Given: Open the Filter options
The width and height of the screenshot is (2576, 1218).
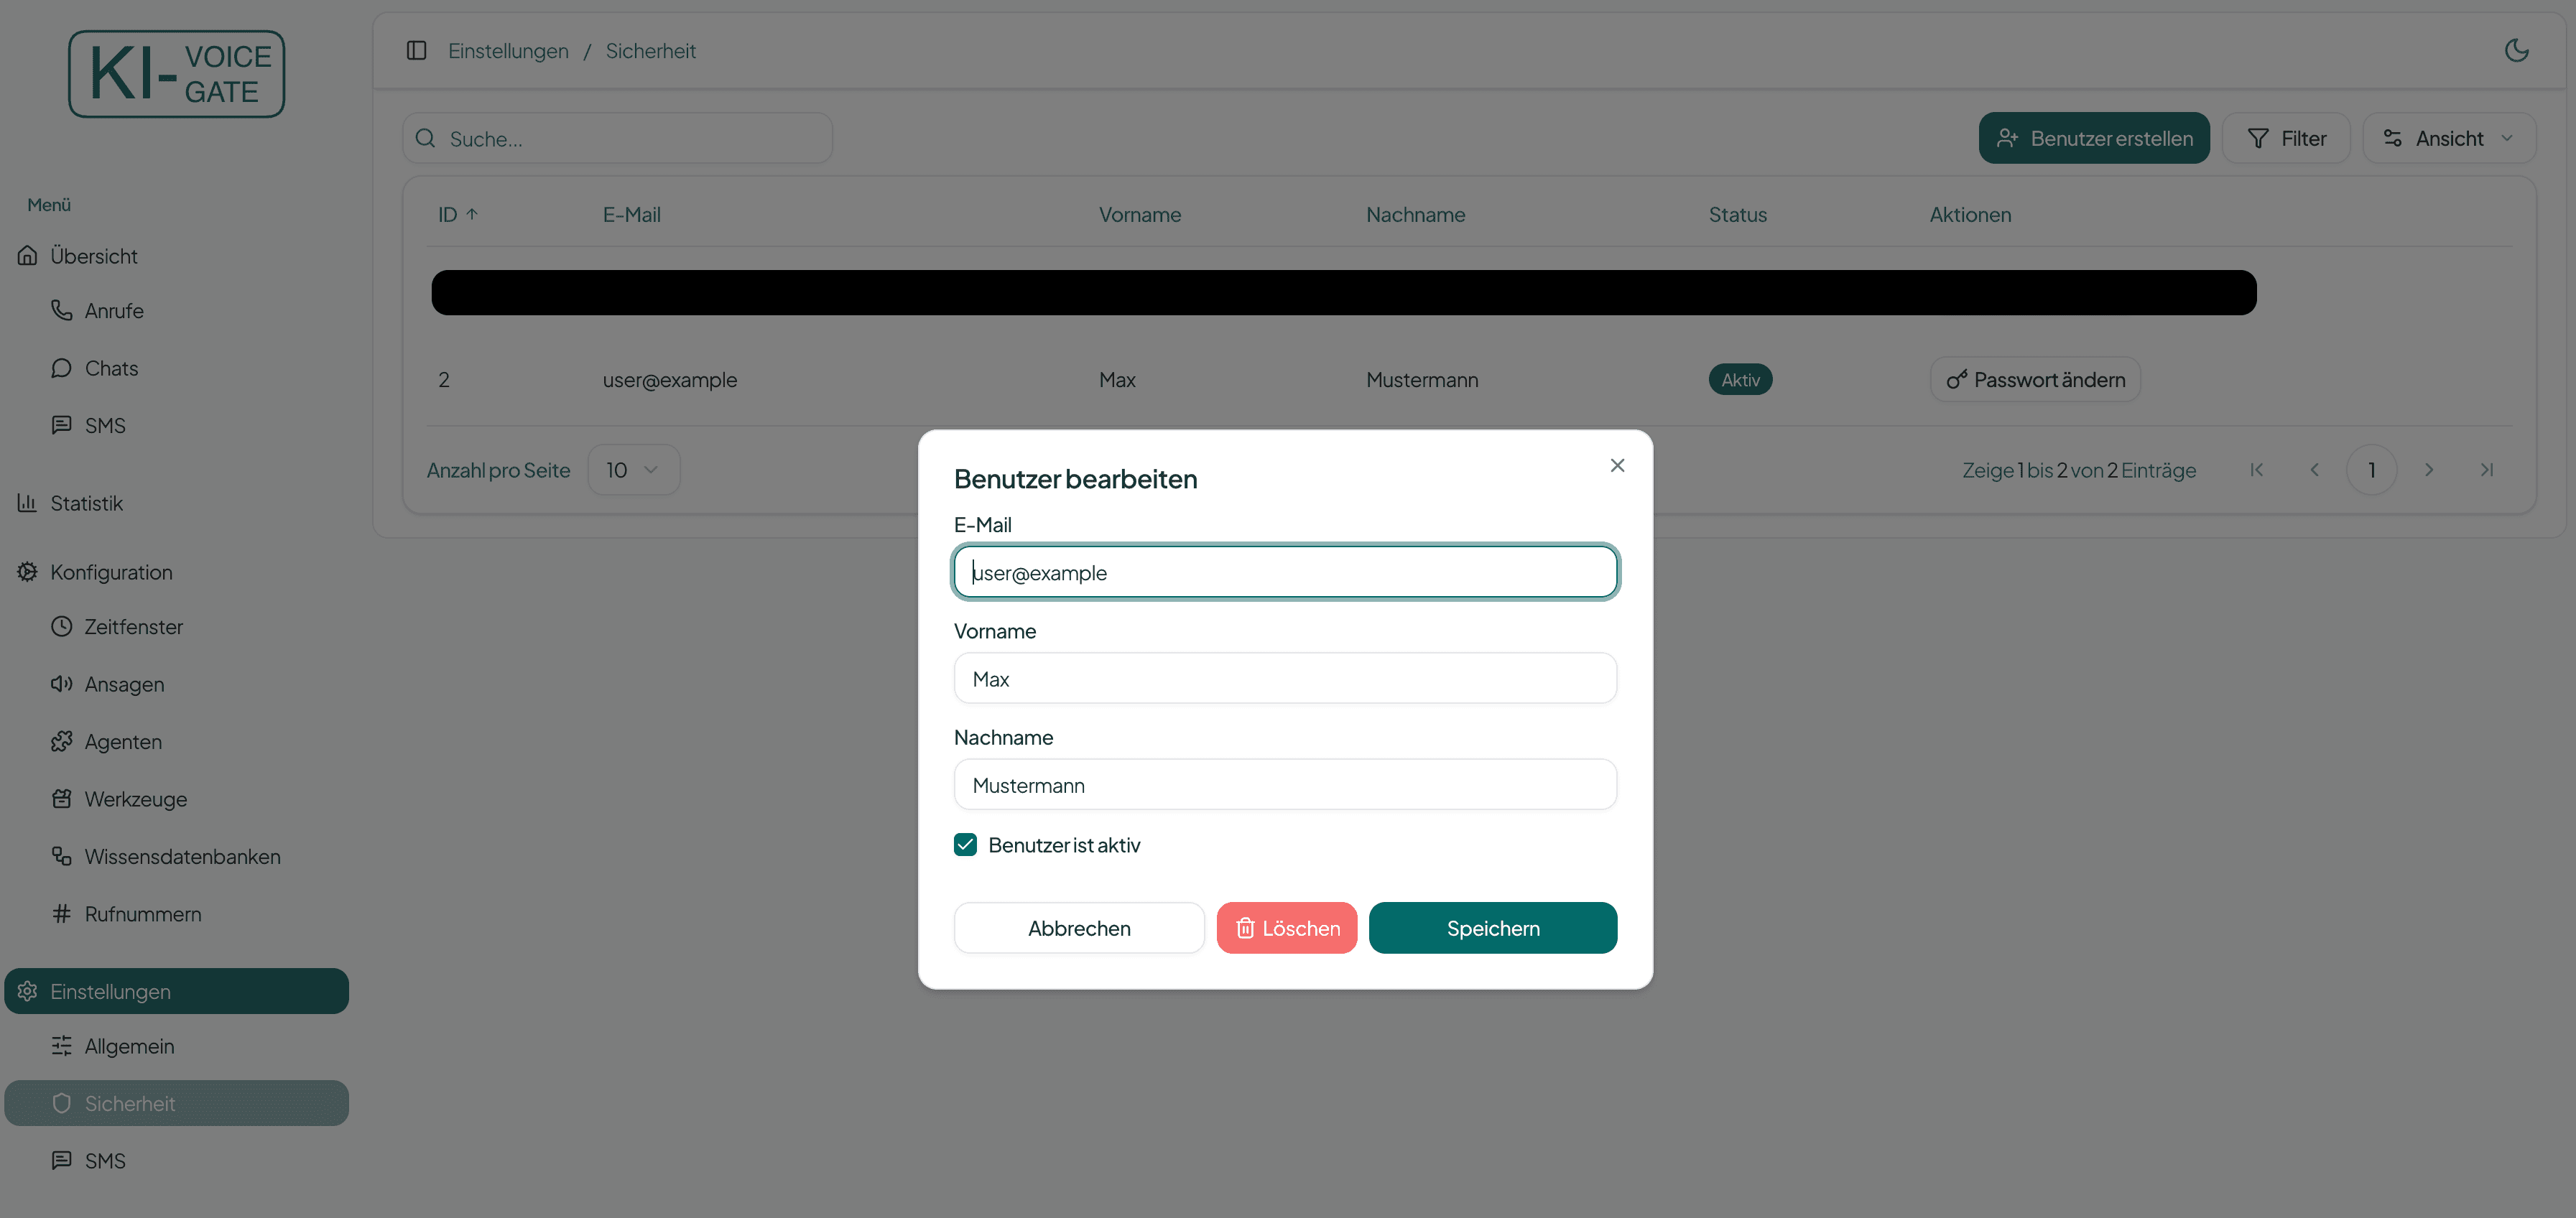Looking at the screenshot, I should (x=2286, y=138).
